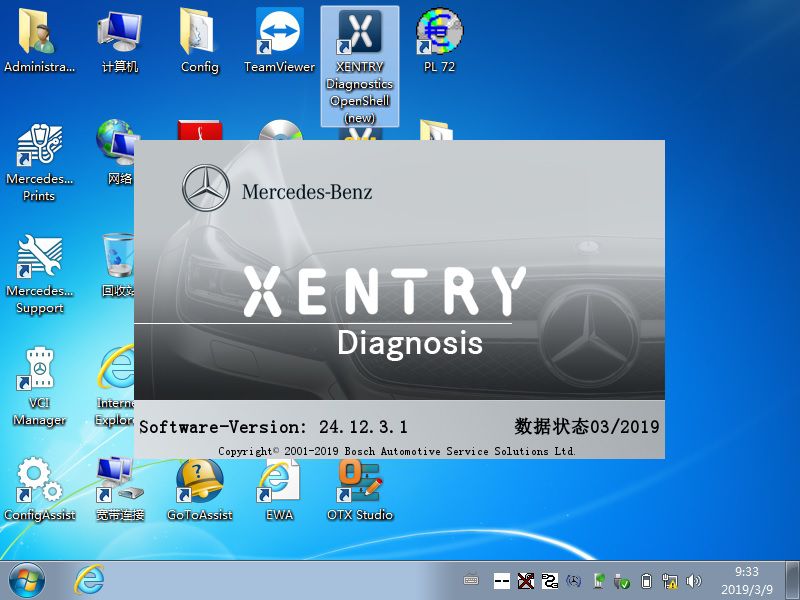
Task: Launch Internet Explorer from the taskbar
Action: coord(89,581)
